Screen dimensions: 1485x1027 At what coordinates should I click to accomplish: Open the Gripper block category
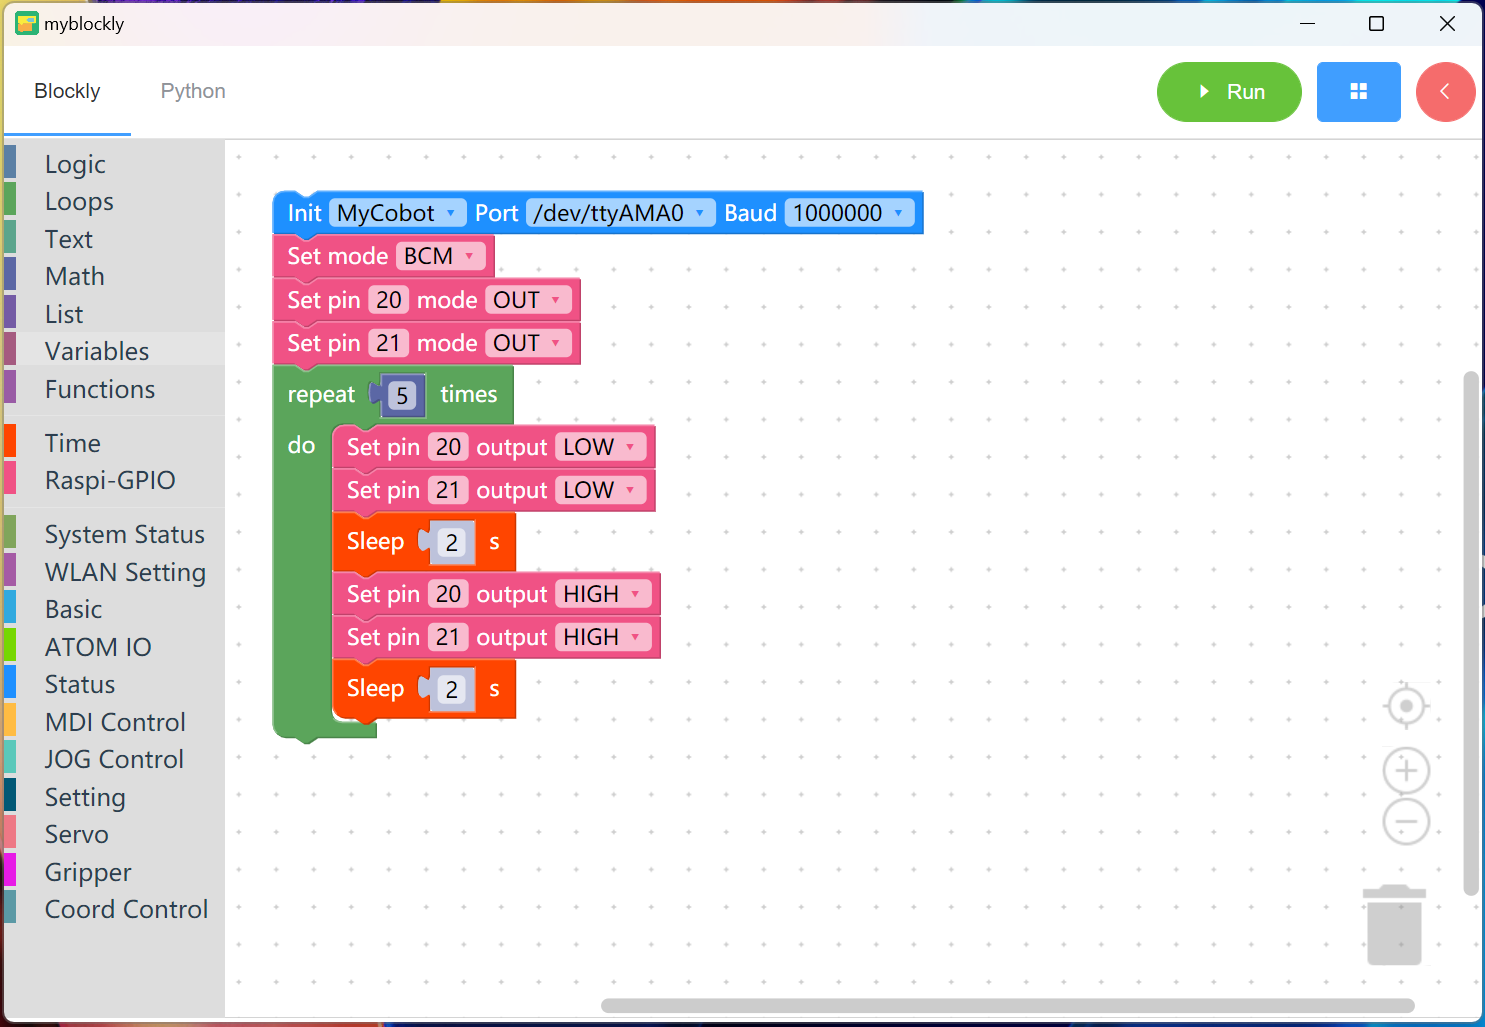114,872
